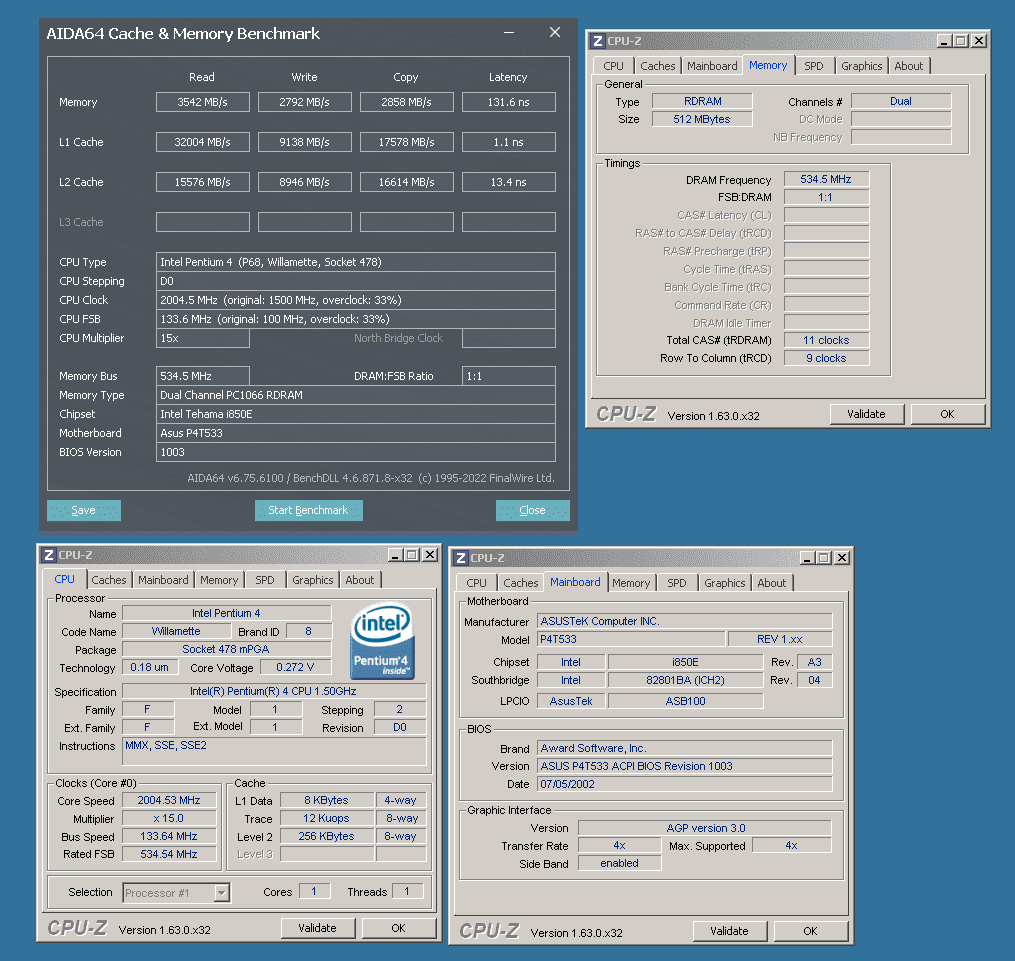Click the Motherboard Model P4T533 value in CPU-Z
The image size is (1015, 961).
pos(631,639)
